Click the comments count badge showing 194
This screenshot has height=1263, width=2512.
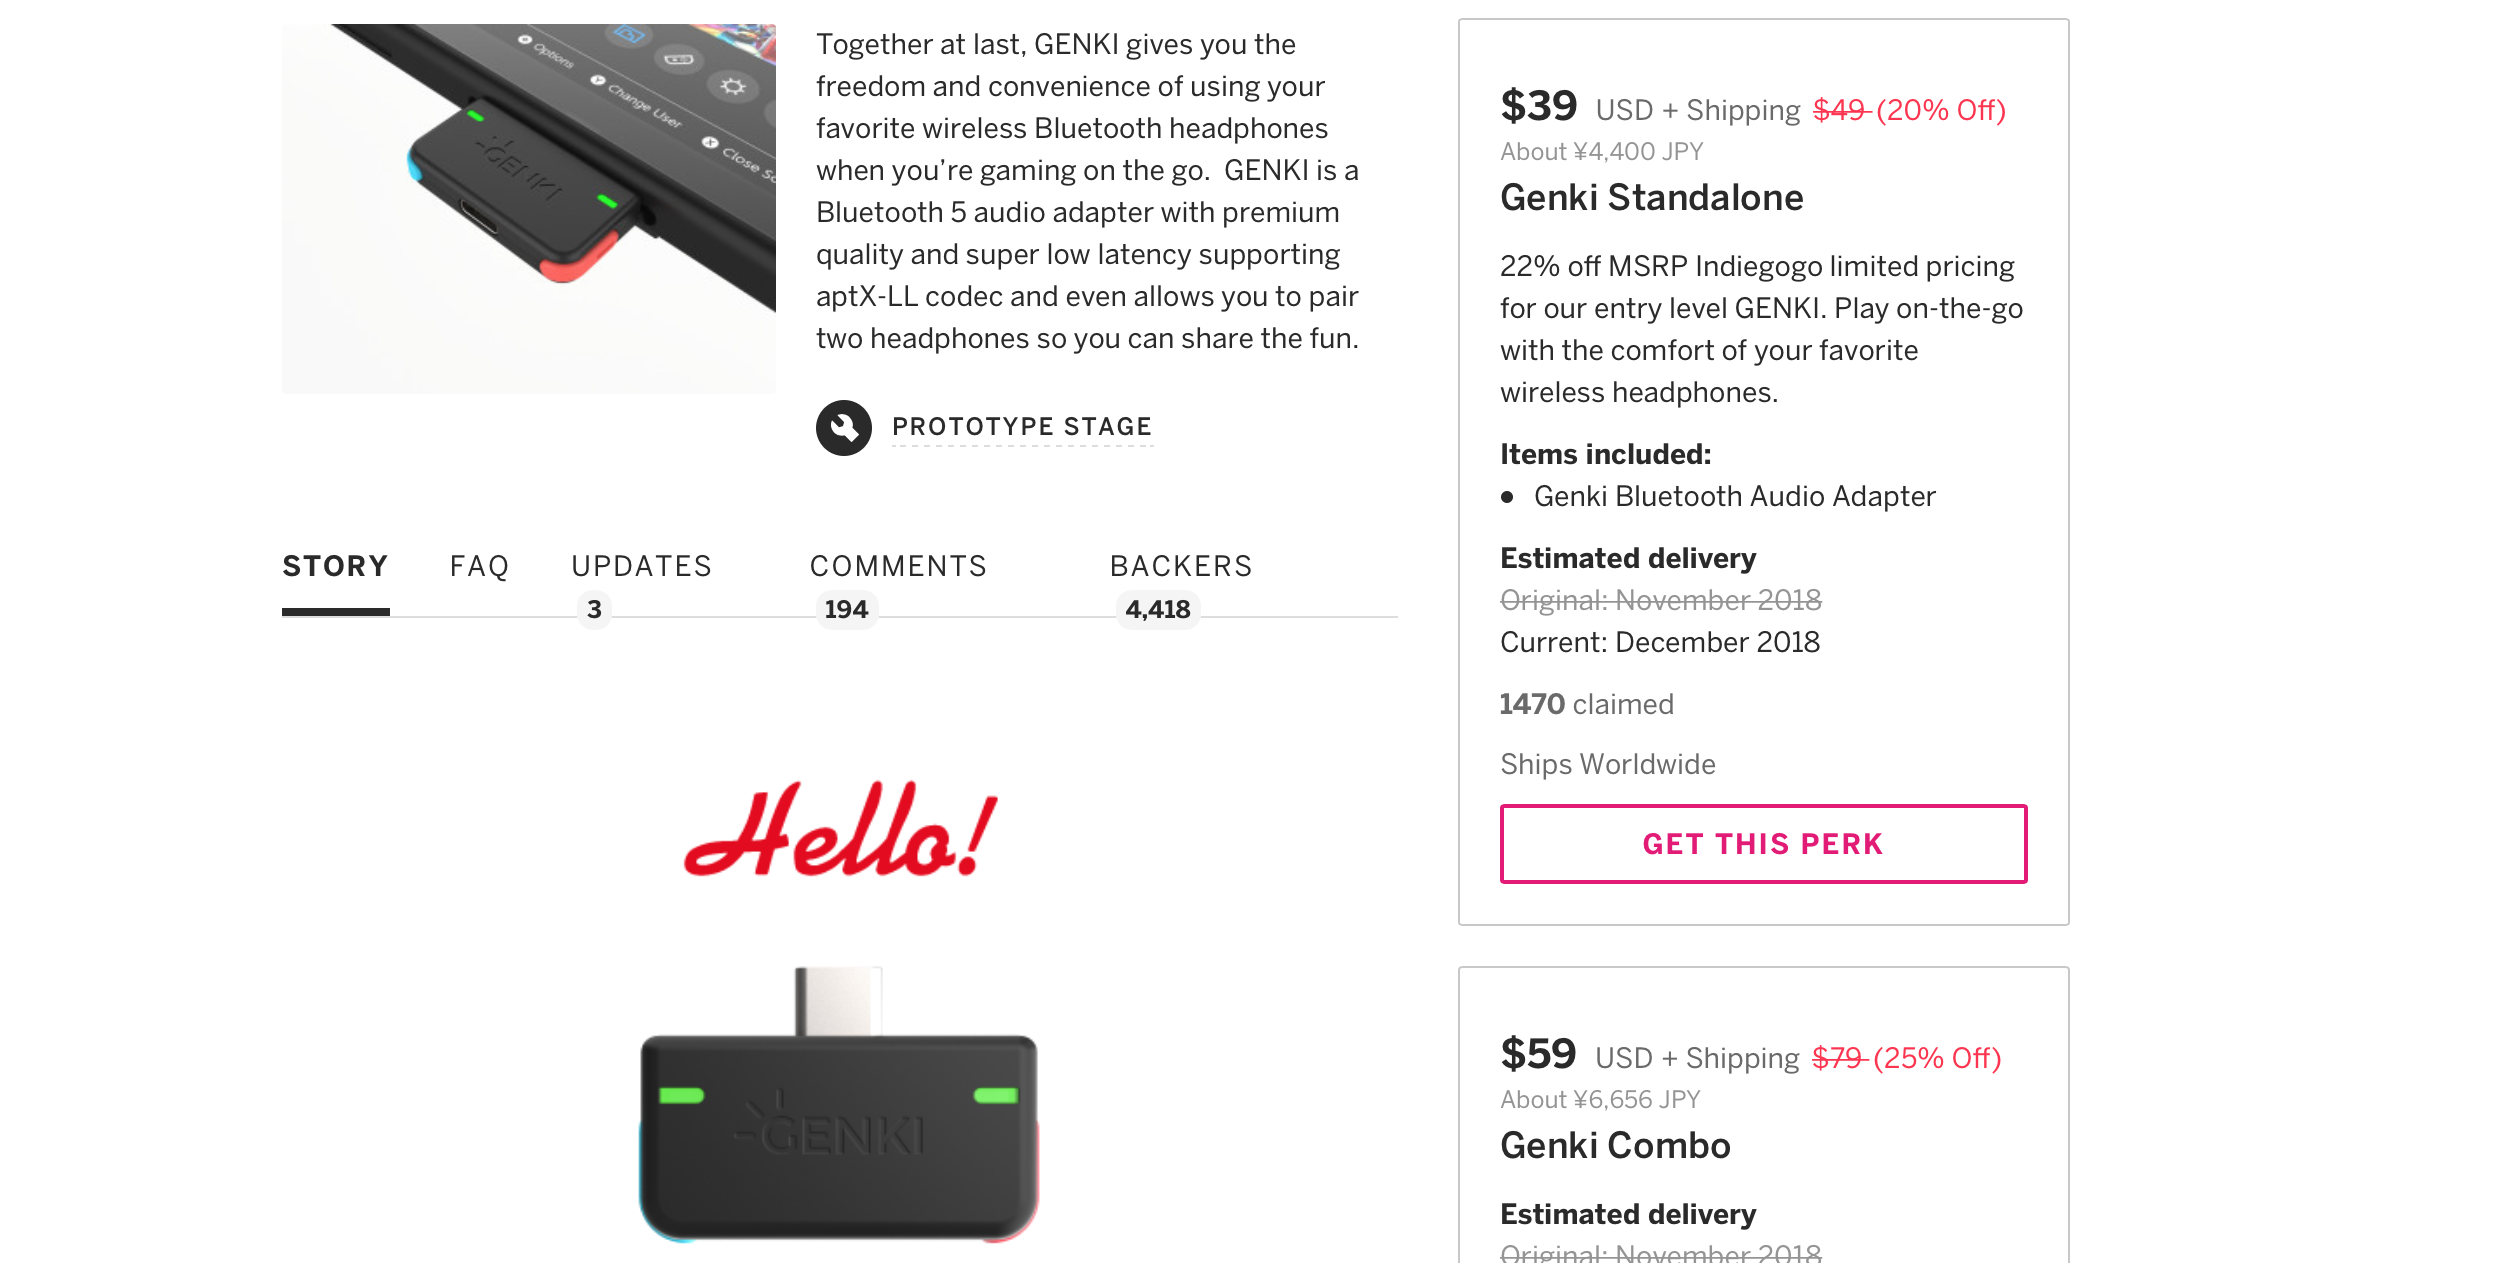coord(846,609)
